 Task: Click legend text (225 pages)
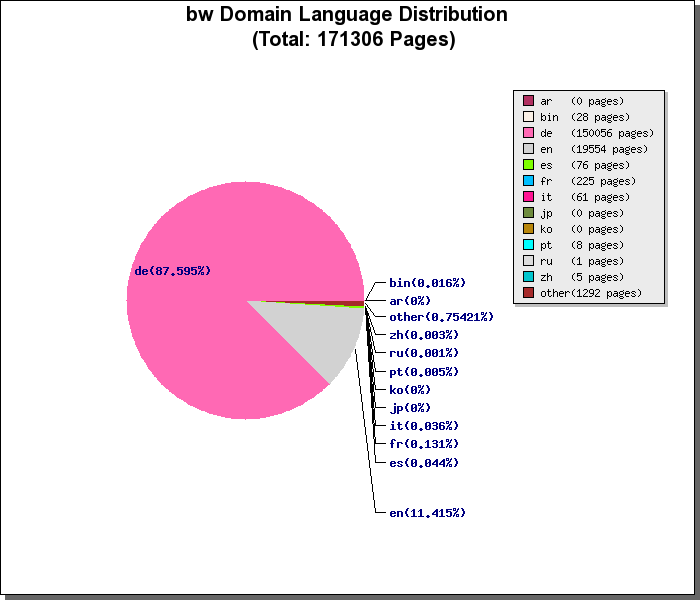click(603, 181)
